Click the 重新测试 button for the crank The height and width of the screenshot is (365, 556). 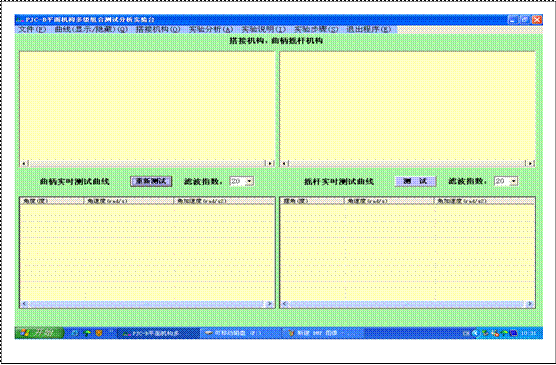click(x=151, y=181)
